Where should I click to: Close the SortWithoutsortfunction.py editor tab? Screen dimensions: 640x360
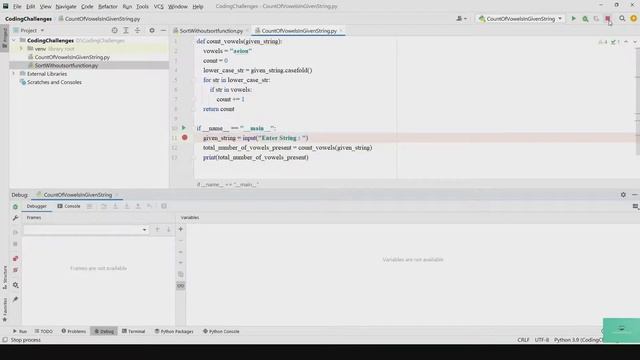coord(247,31)
